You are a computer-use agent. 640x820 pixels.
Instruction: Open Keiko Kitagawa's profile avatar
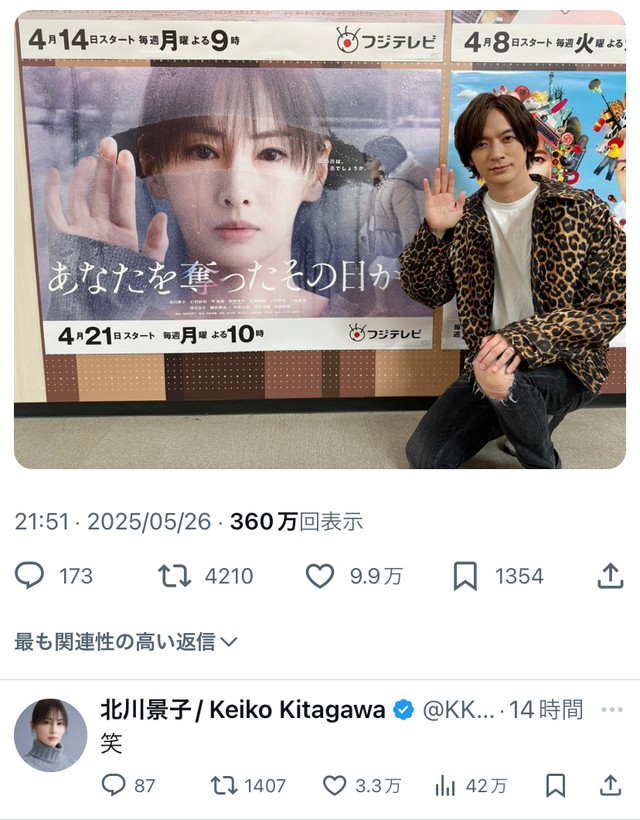51,735
